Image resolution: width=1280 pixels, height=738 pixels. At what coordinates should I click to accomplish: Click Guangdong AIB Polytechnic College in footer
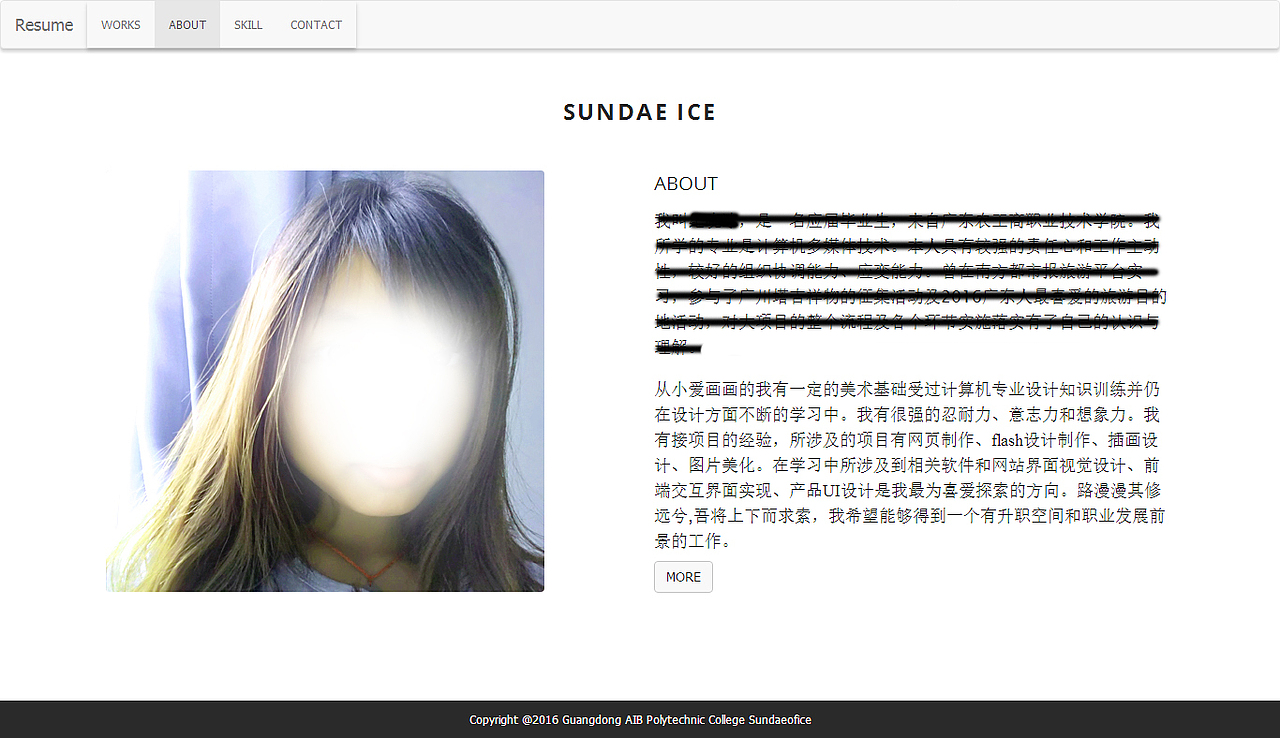654,720
